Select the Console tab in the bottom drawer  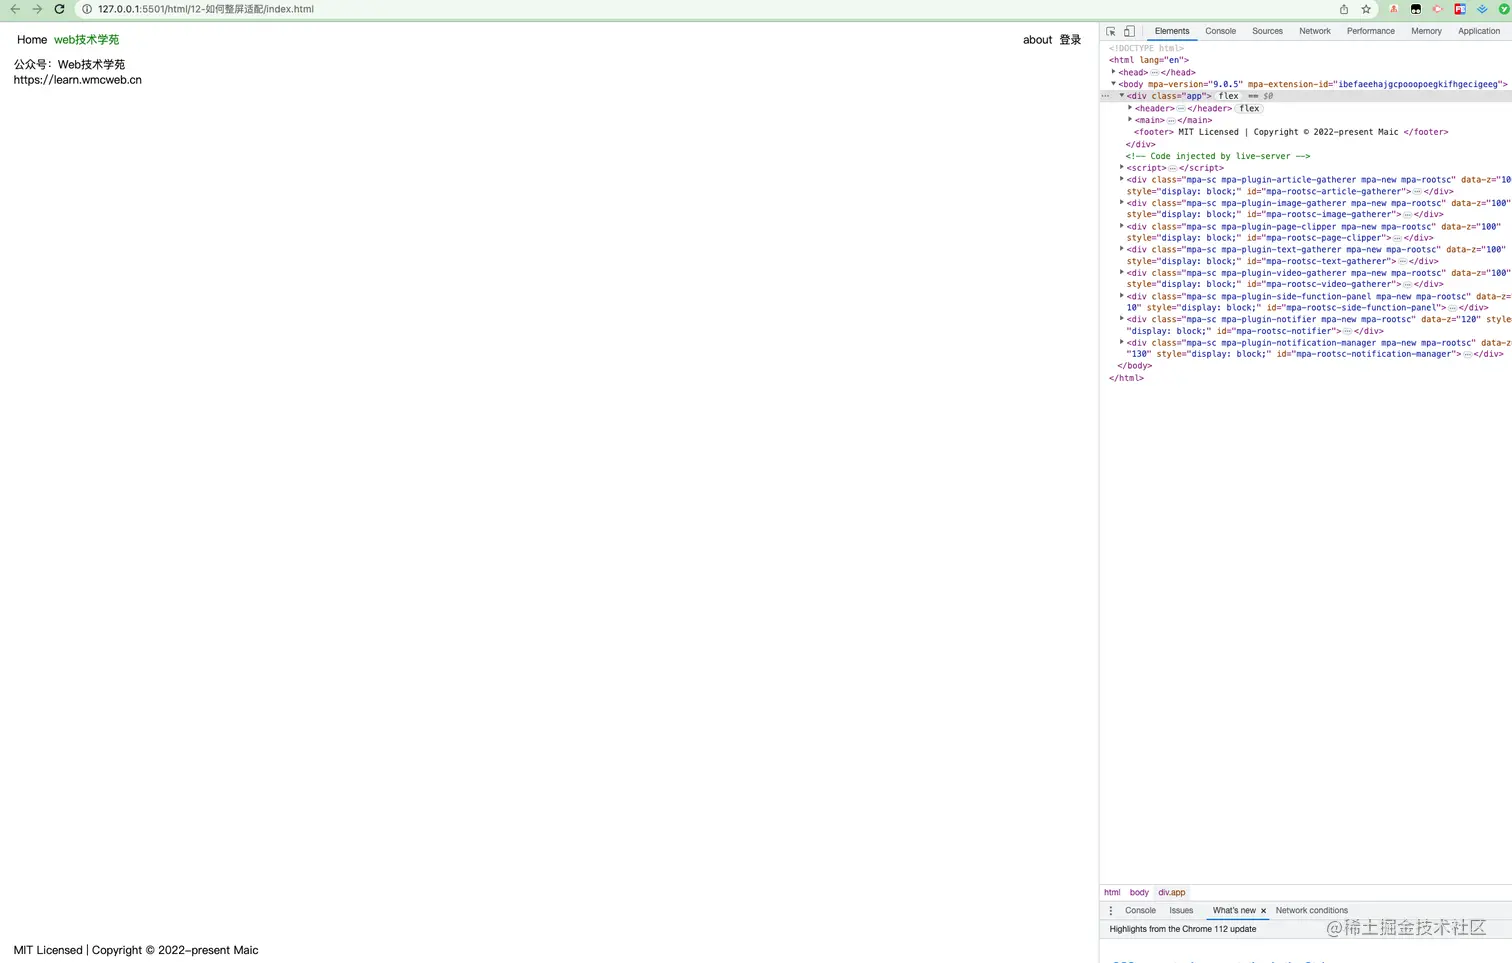click(1140, 910)
